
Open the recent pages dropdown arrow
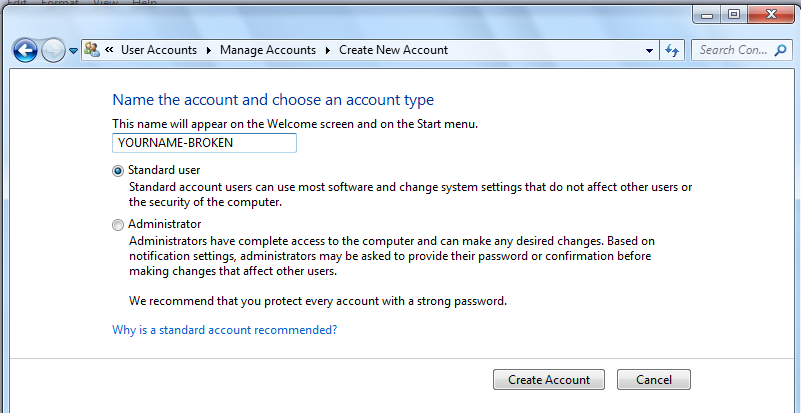[x=73, y=51]
